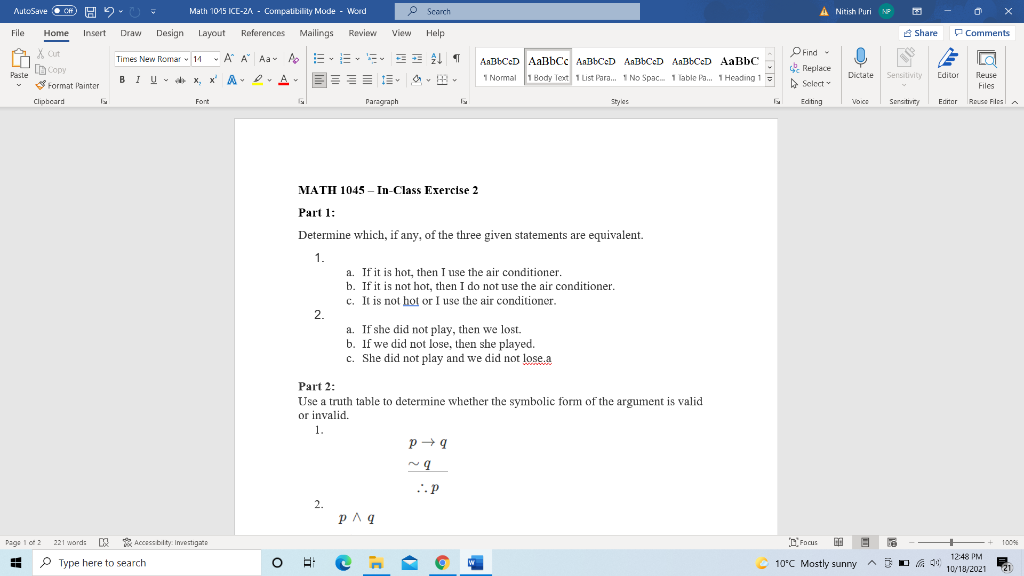Open the Editor pane
Viewport: 1024px width, 576px height.
947,62
